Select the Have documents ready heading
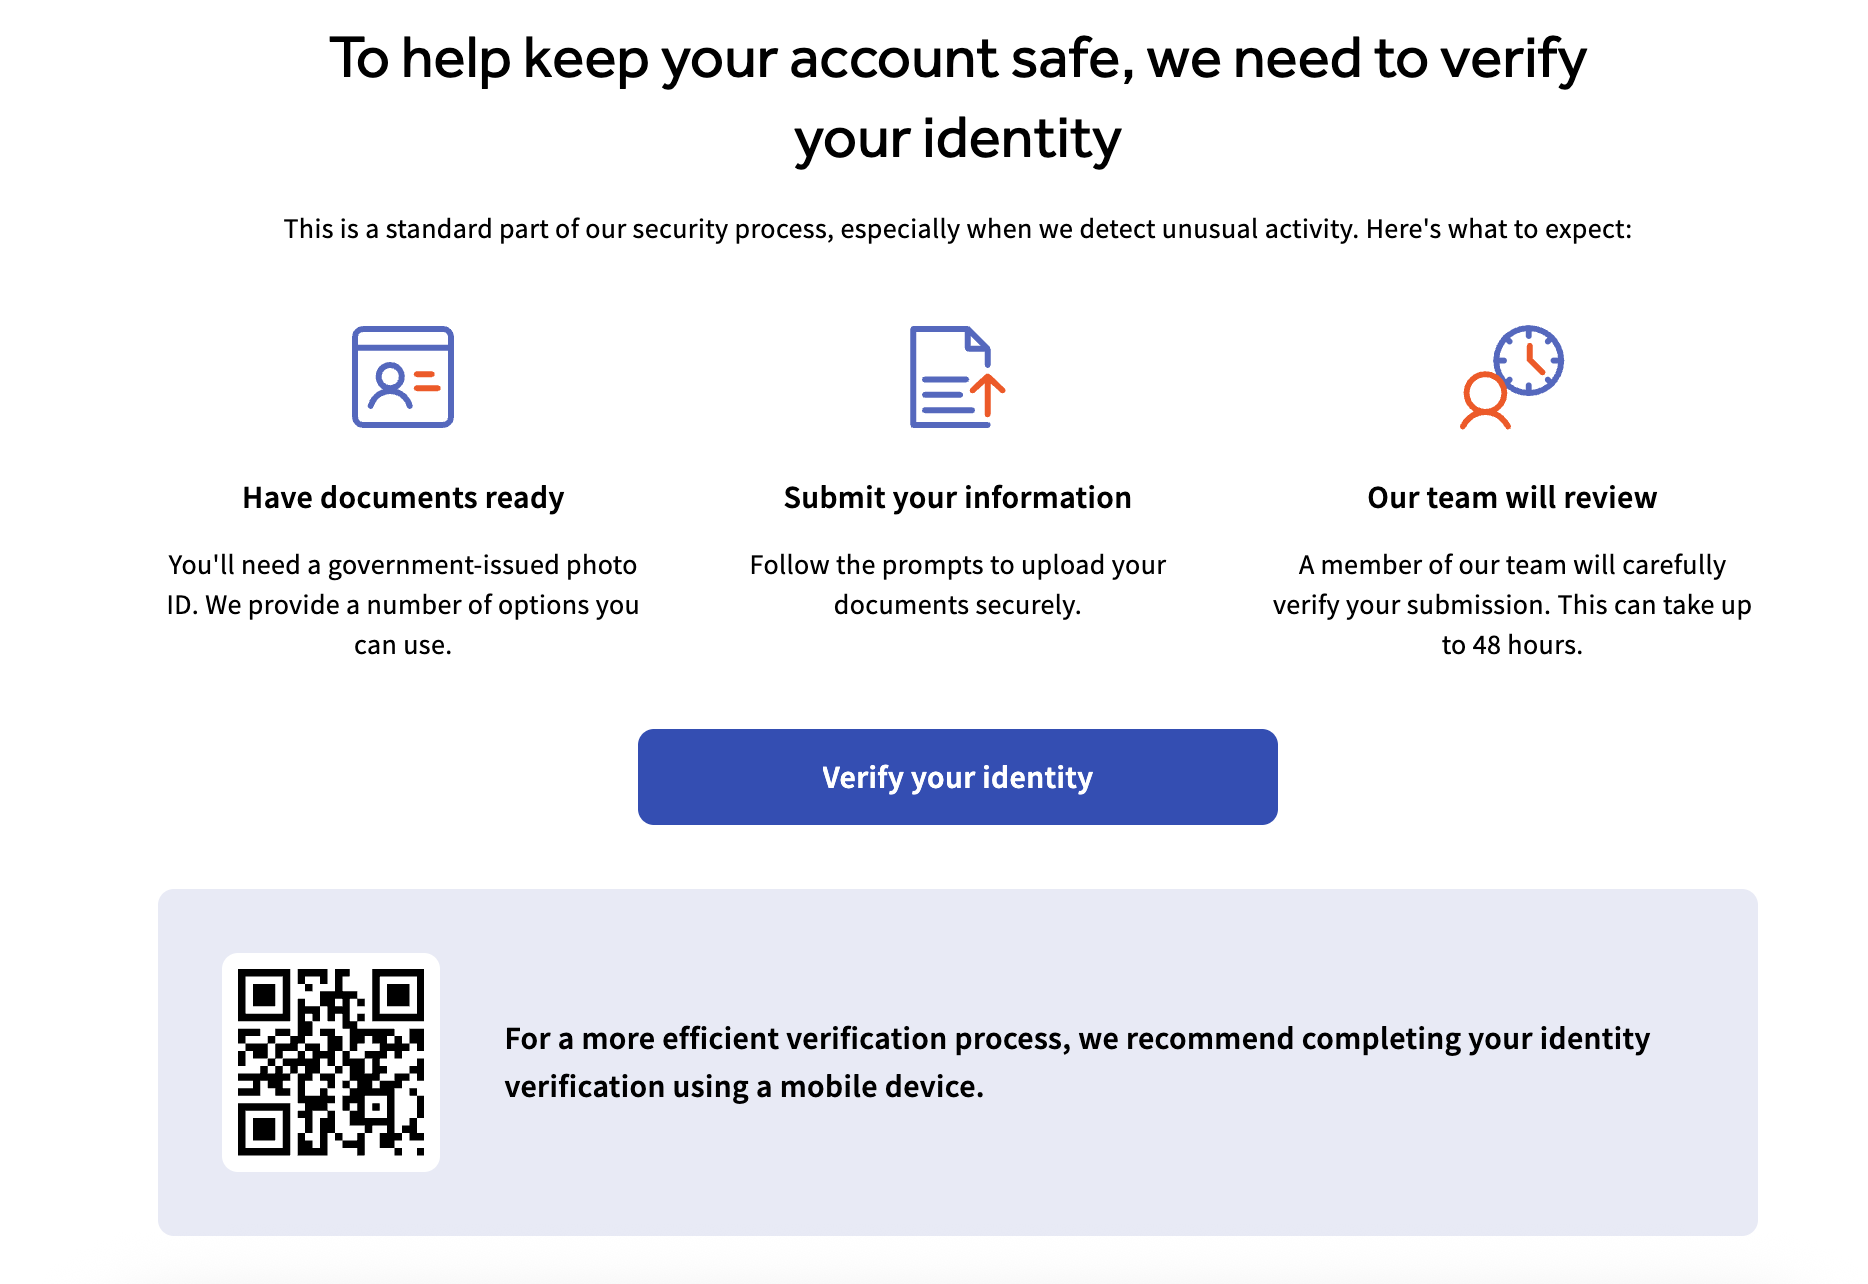The image size is (1868, 1284). (x=402, y=497)
